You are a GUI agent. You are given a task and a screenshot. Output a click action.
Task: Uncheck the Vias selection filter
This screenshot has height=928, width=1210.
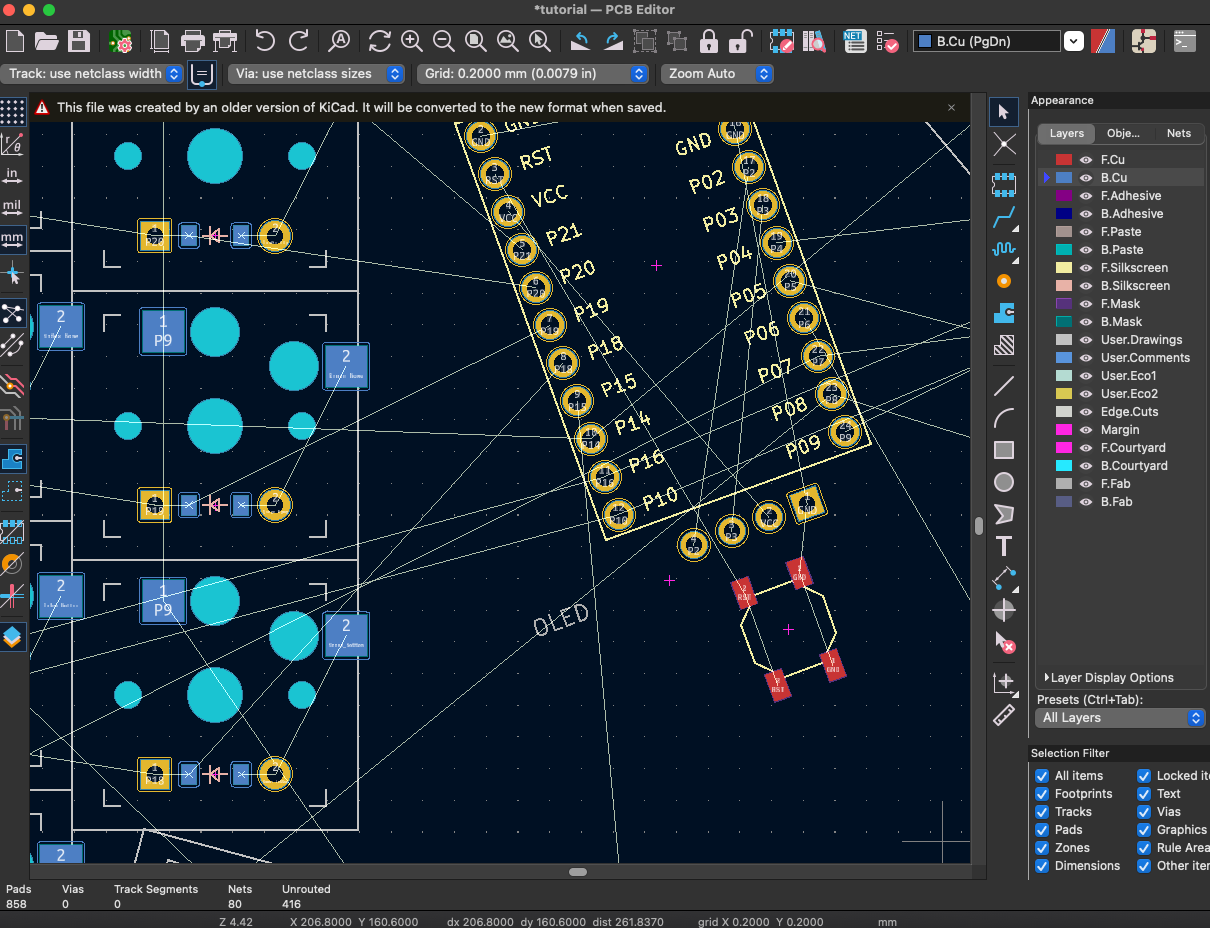1143,811
